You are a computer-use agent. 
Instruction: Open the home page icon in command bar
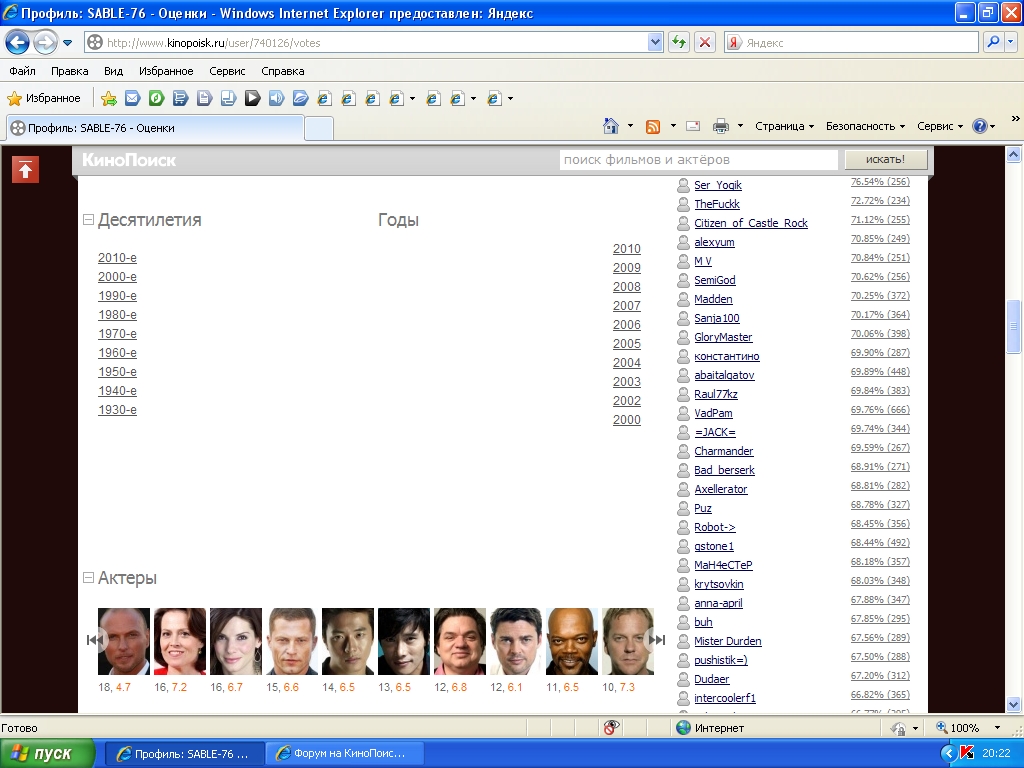click(x=611, y=126)
